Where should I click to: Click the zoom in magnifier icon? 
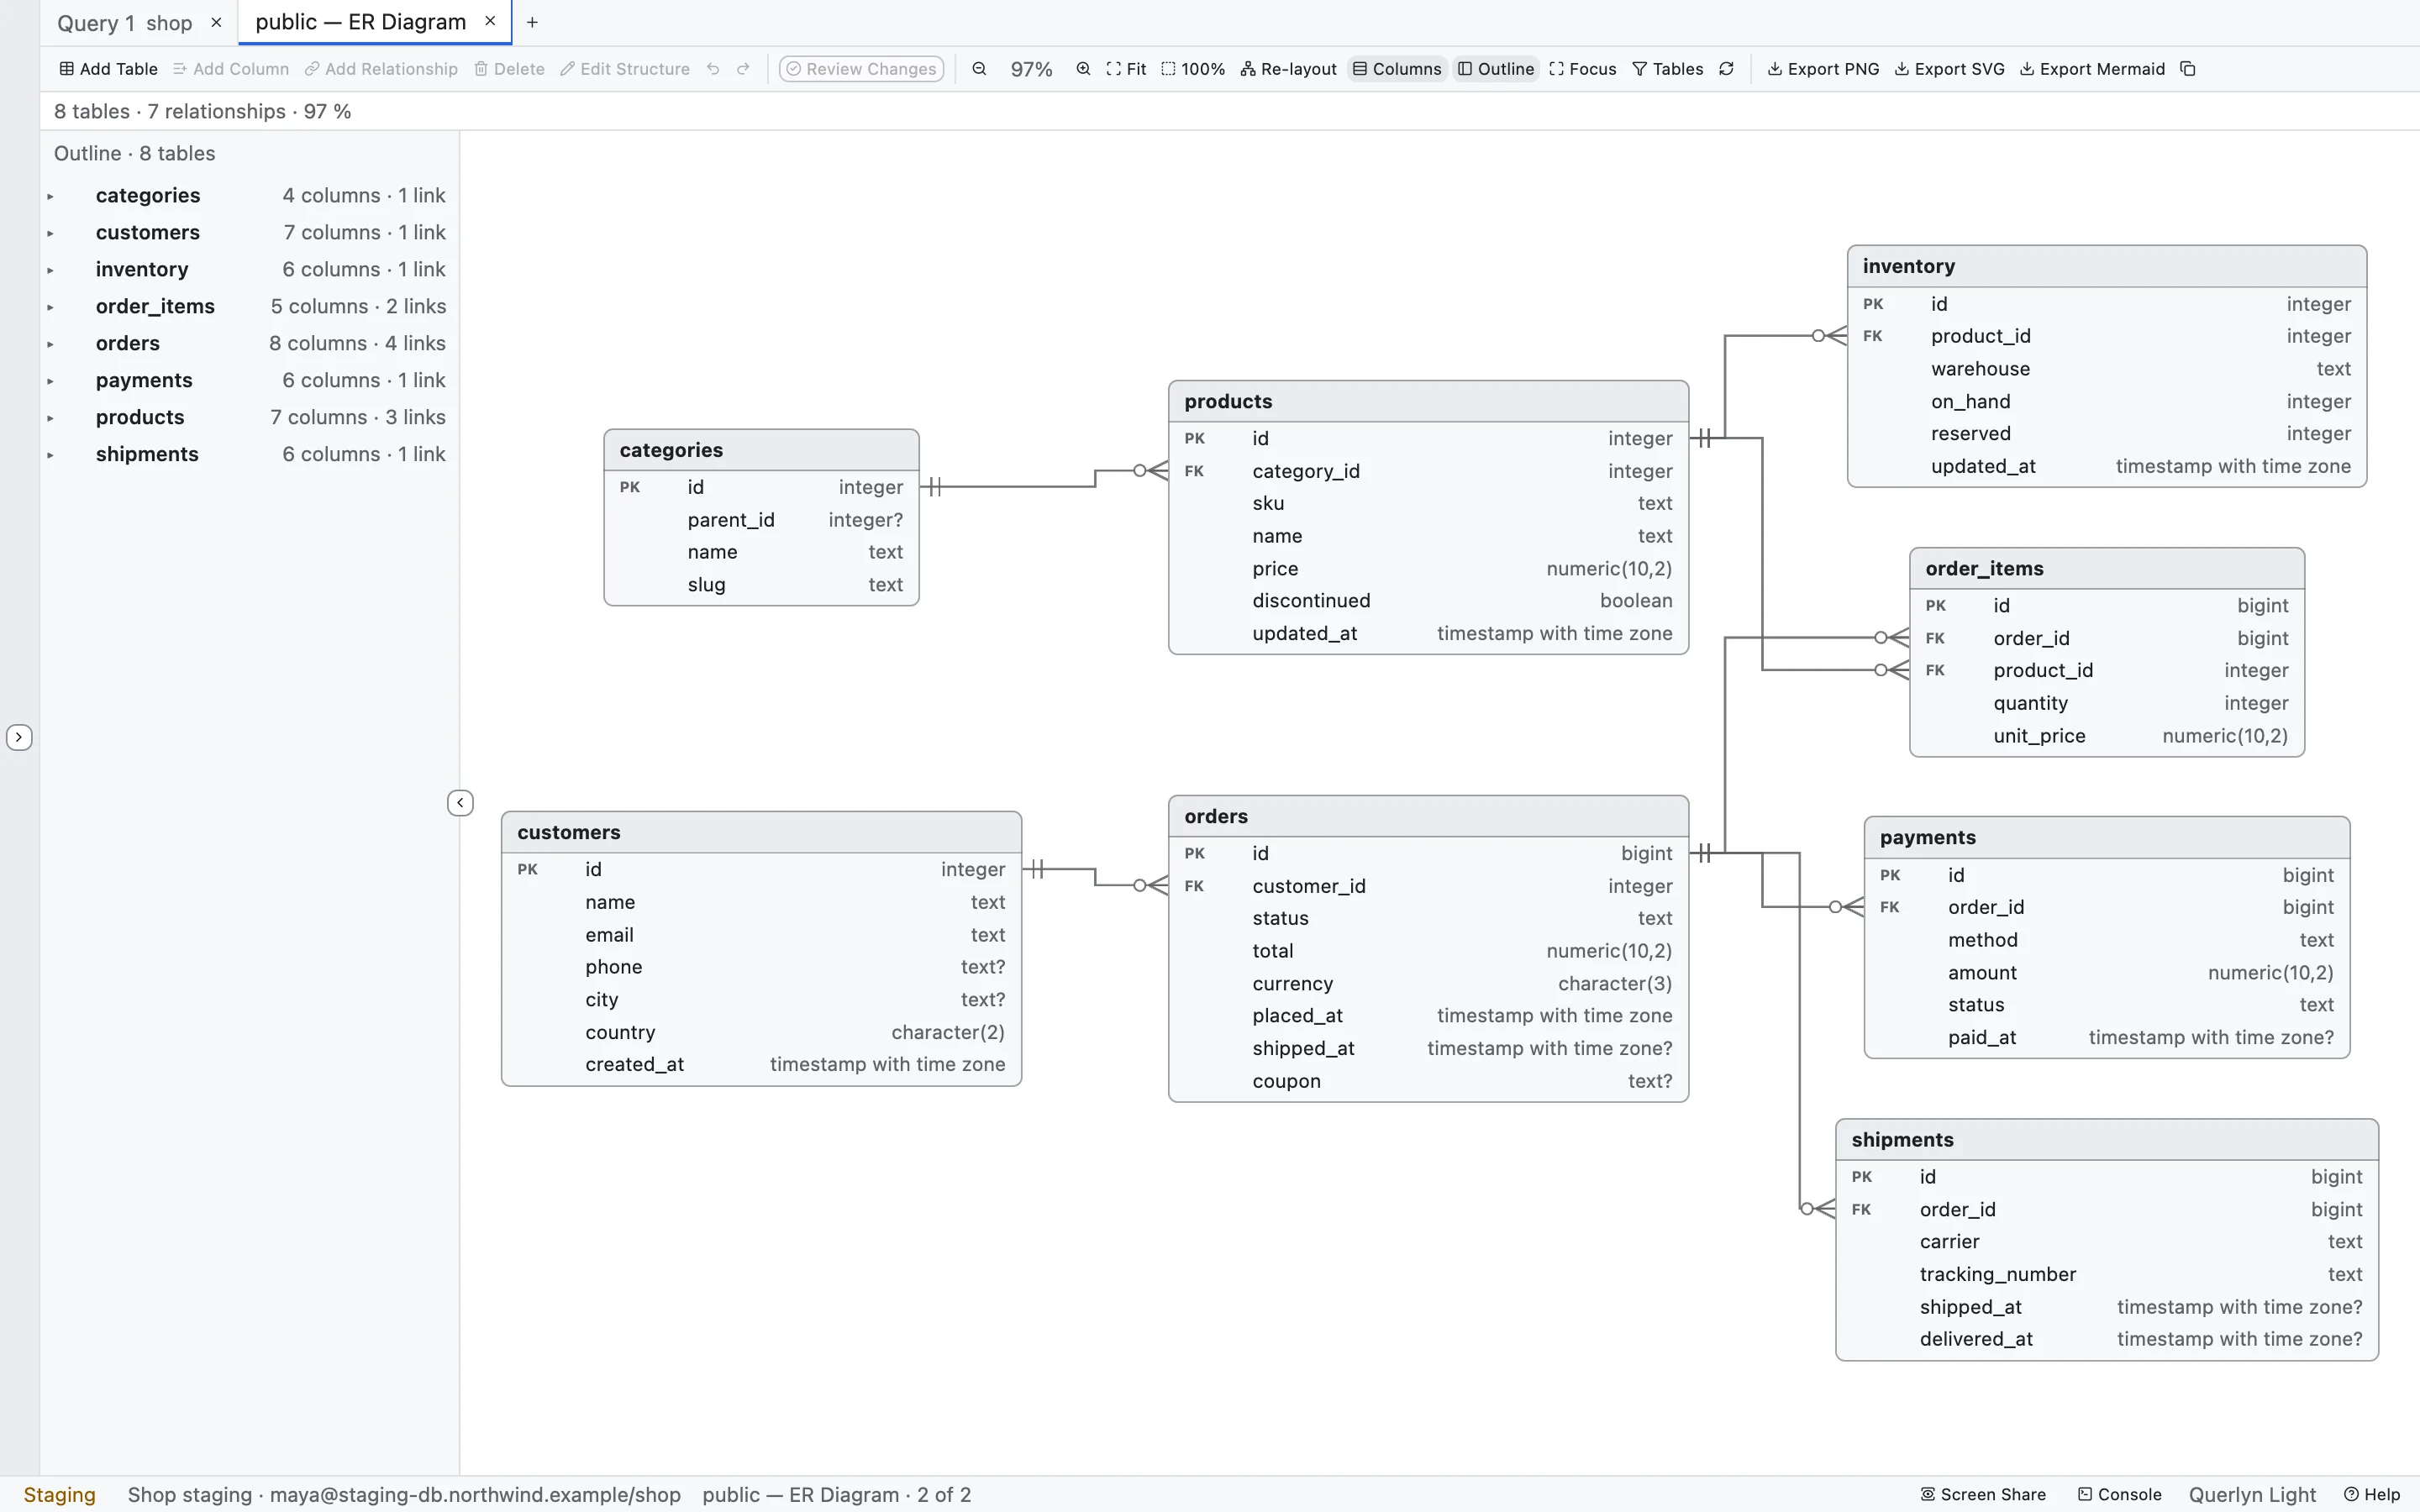[1083, 69]
